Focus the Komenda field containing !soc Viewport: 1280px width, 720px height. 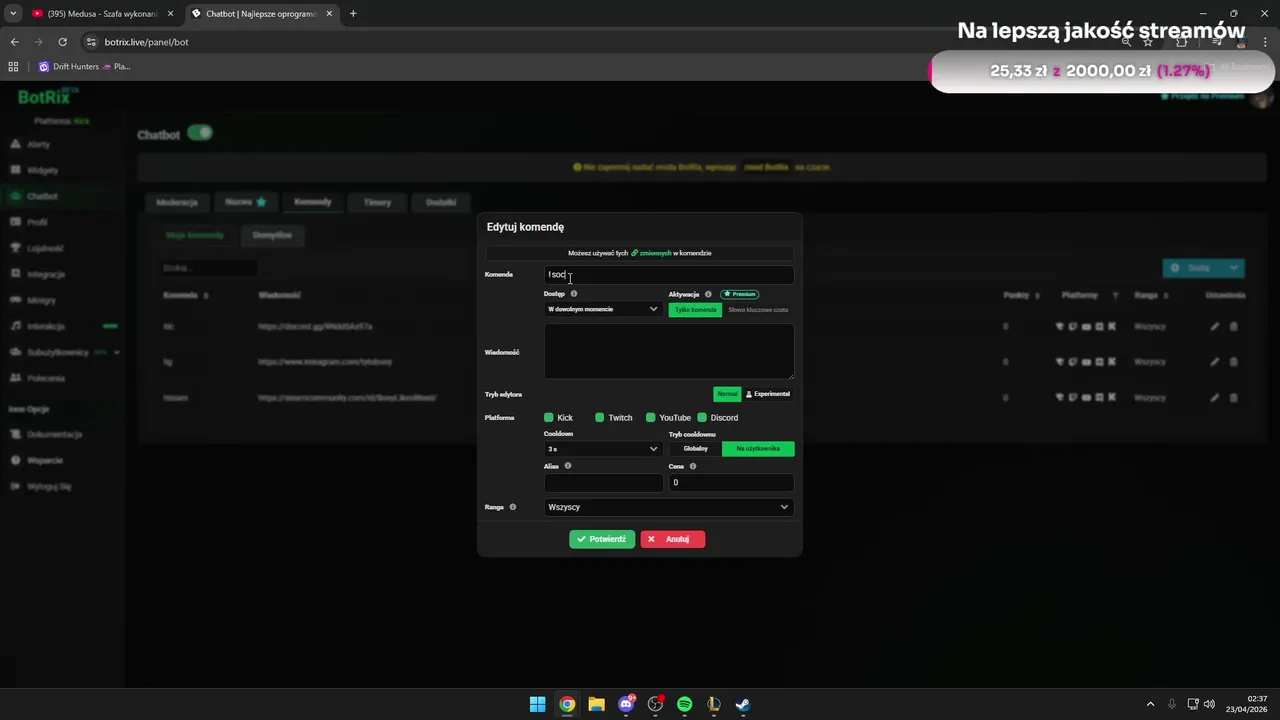(669, 274)
